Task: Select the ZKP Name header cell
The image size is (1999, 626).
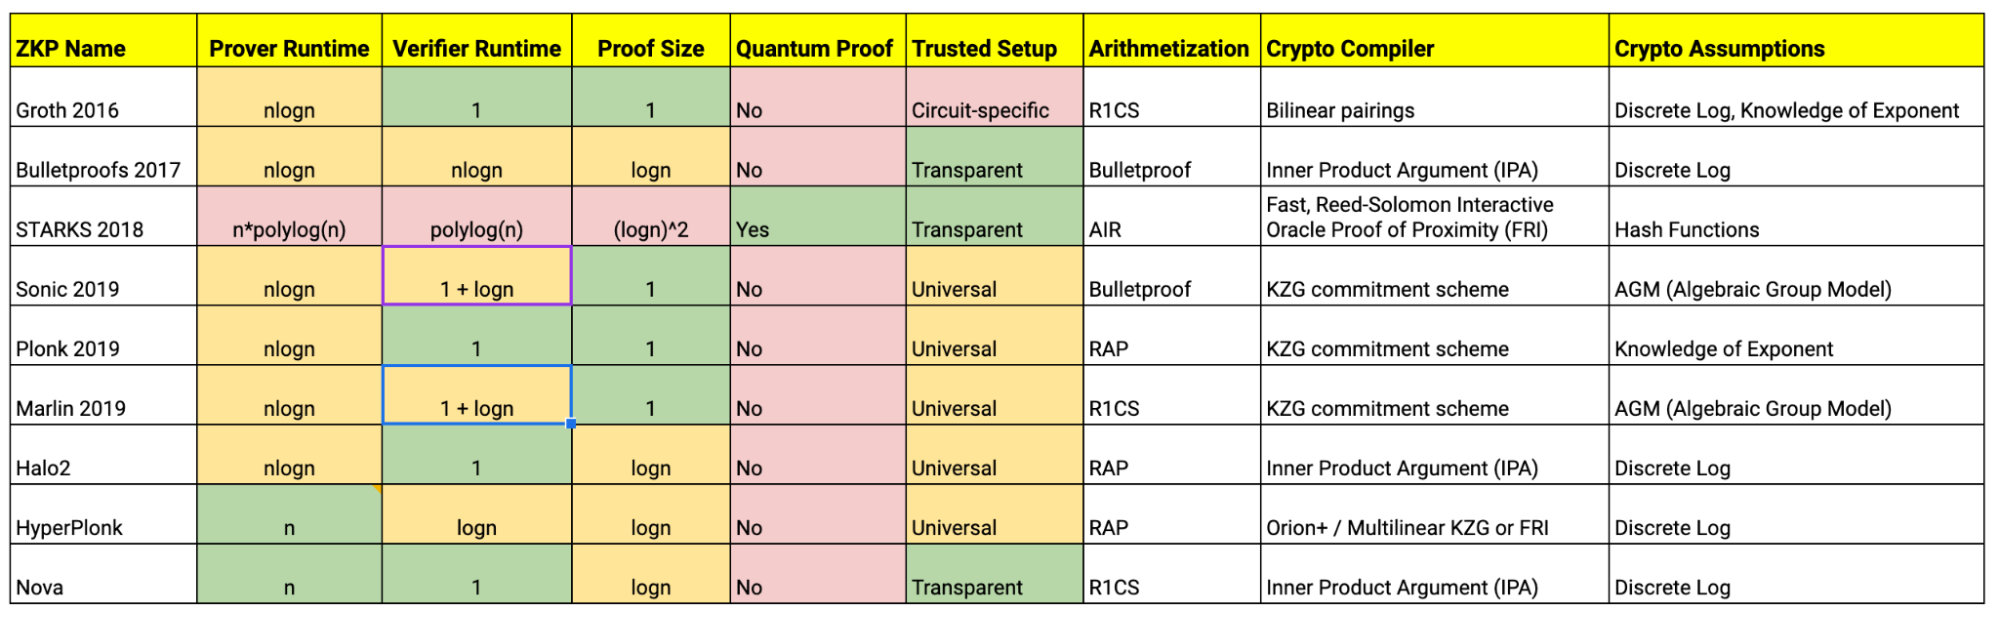Action: 103,40
